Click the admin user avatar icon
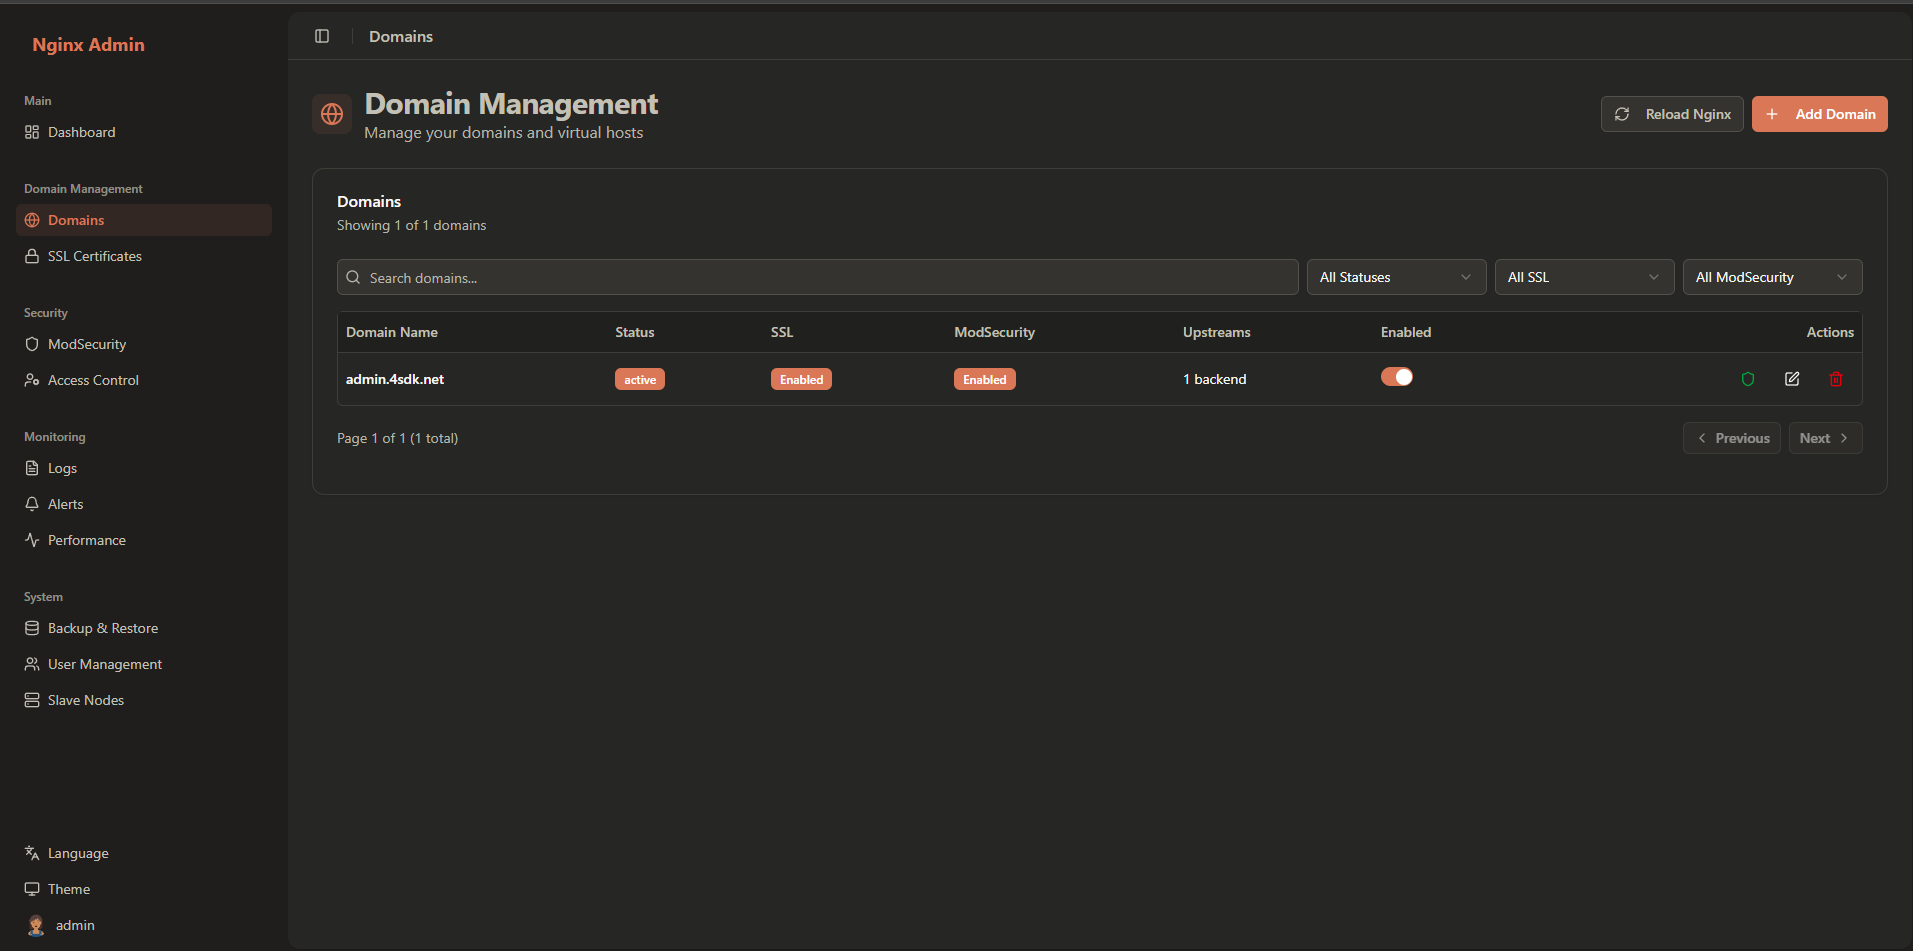1913x951 pixels. click(36, 925)
